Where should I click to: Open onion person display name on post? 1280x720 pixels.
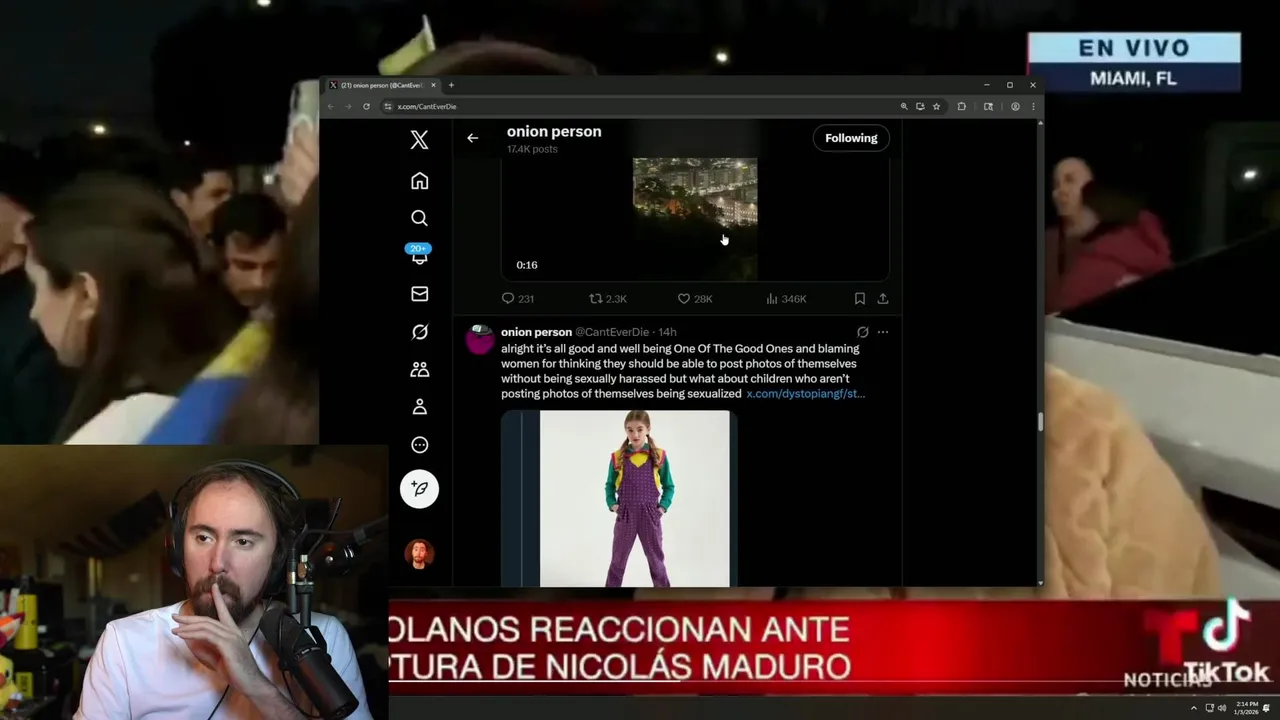click(536, 332)
